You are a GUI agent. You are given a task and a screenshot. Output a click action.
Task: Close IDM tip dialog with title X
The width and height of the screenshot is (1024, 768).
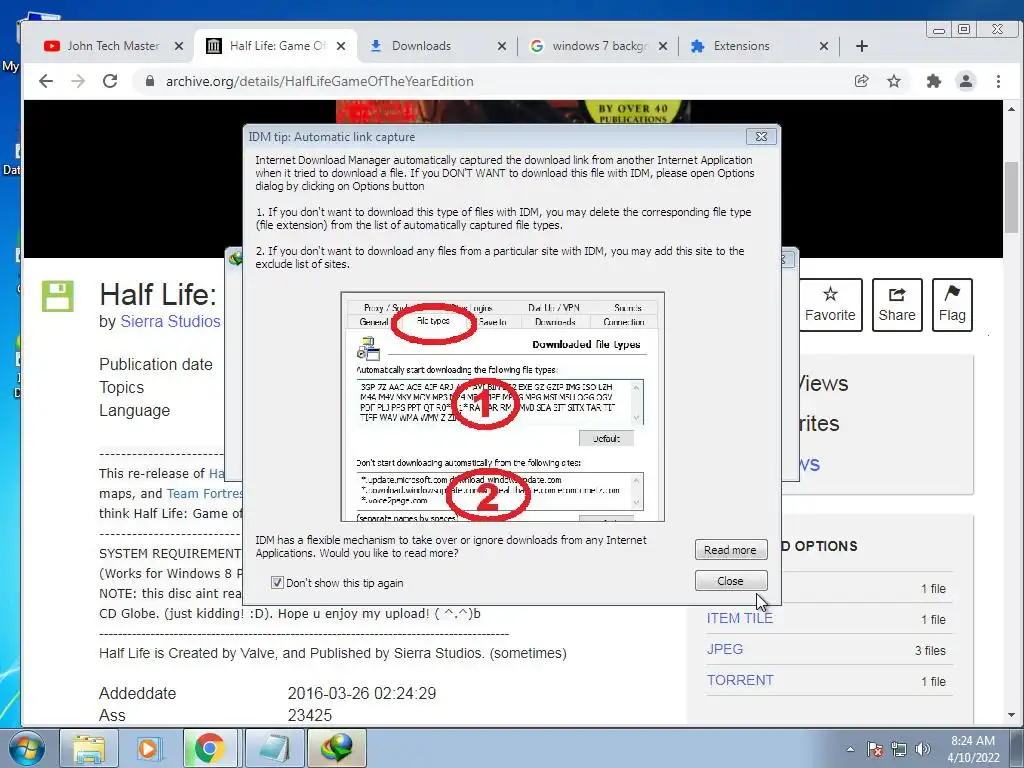tap(761, 136)
